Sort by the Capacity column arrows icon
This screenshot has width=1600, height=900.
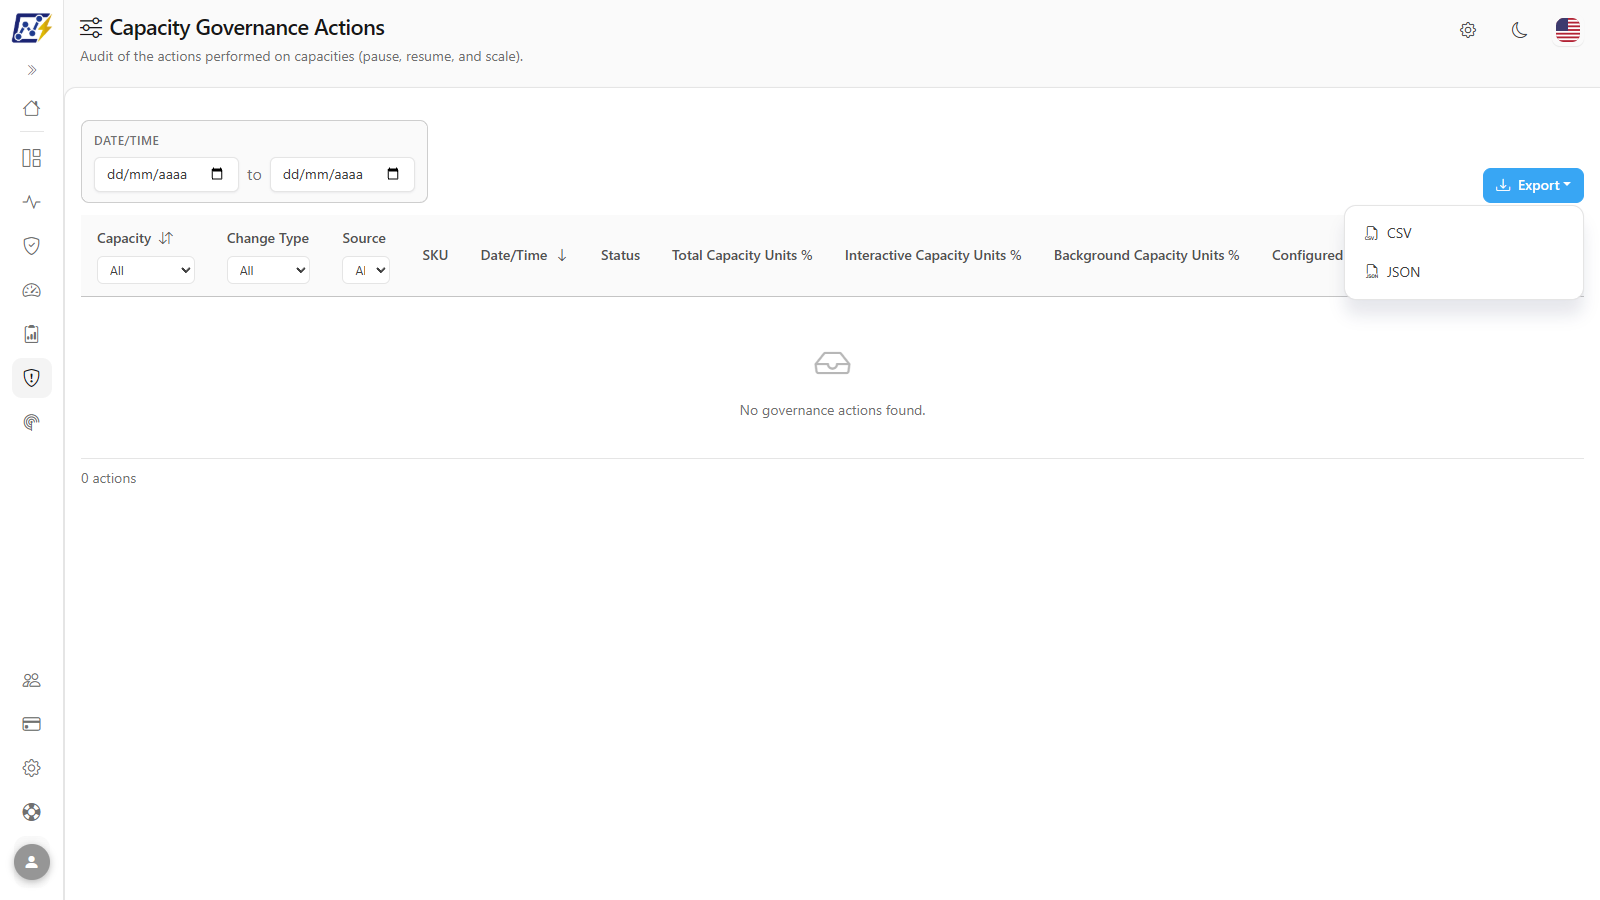click(166, 238)
